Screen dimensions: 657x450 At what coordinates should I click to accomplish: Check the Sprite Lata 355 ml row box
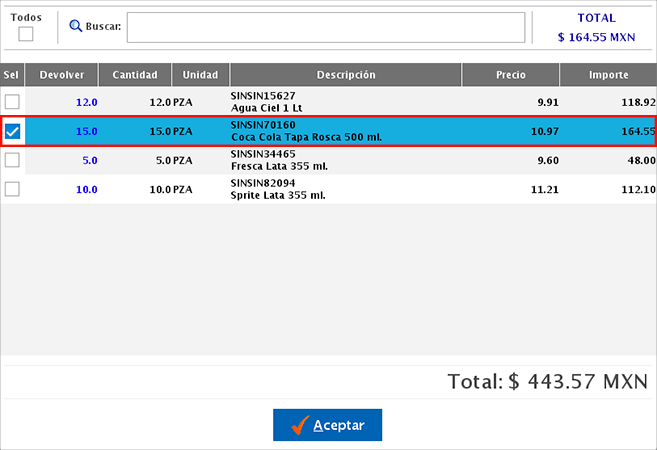pos(12,189)
